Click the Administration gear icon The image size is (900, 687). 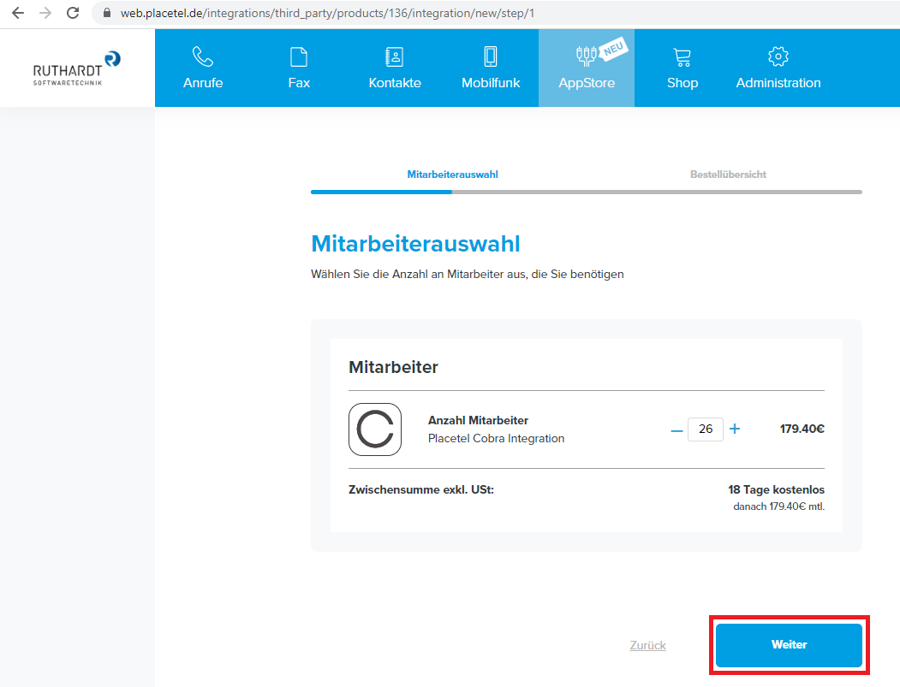[x=778, y=56]
